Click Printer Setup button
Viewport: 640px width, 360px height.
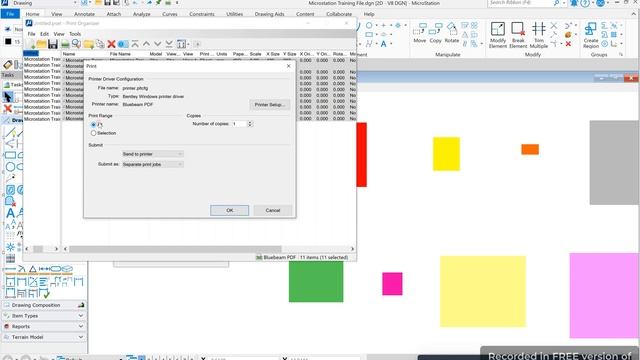(269, 104)
